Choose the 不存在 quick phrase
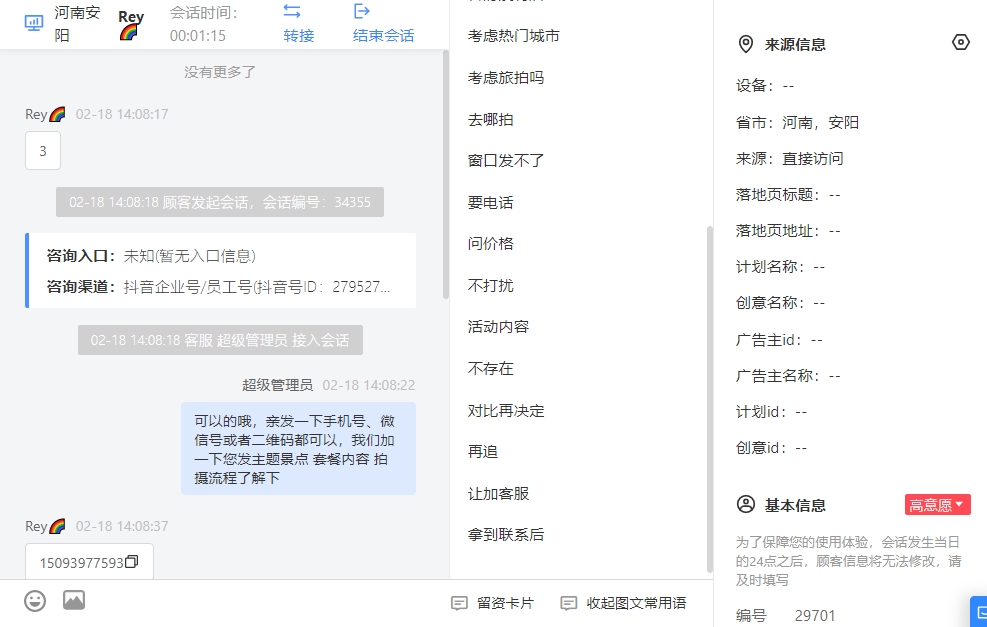The width and height of the screenshot is (987, 627). pyautogui.click(x=490, y=368)
